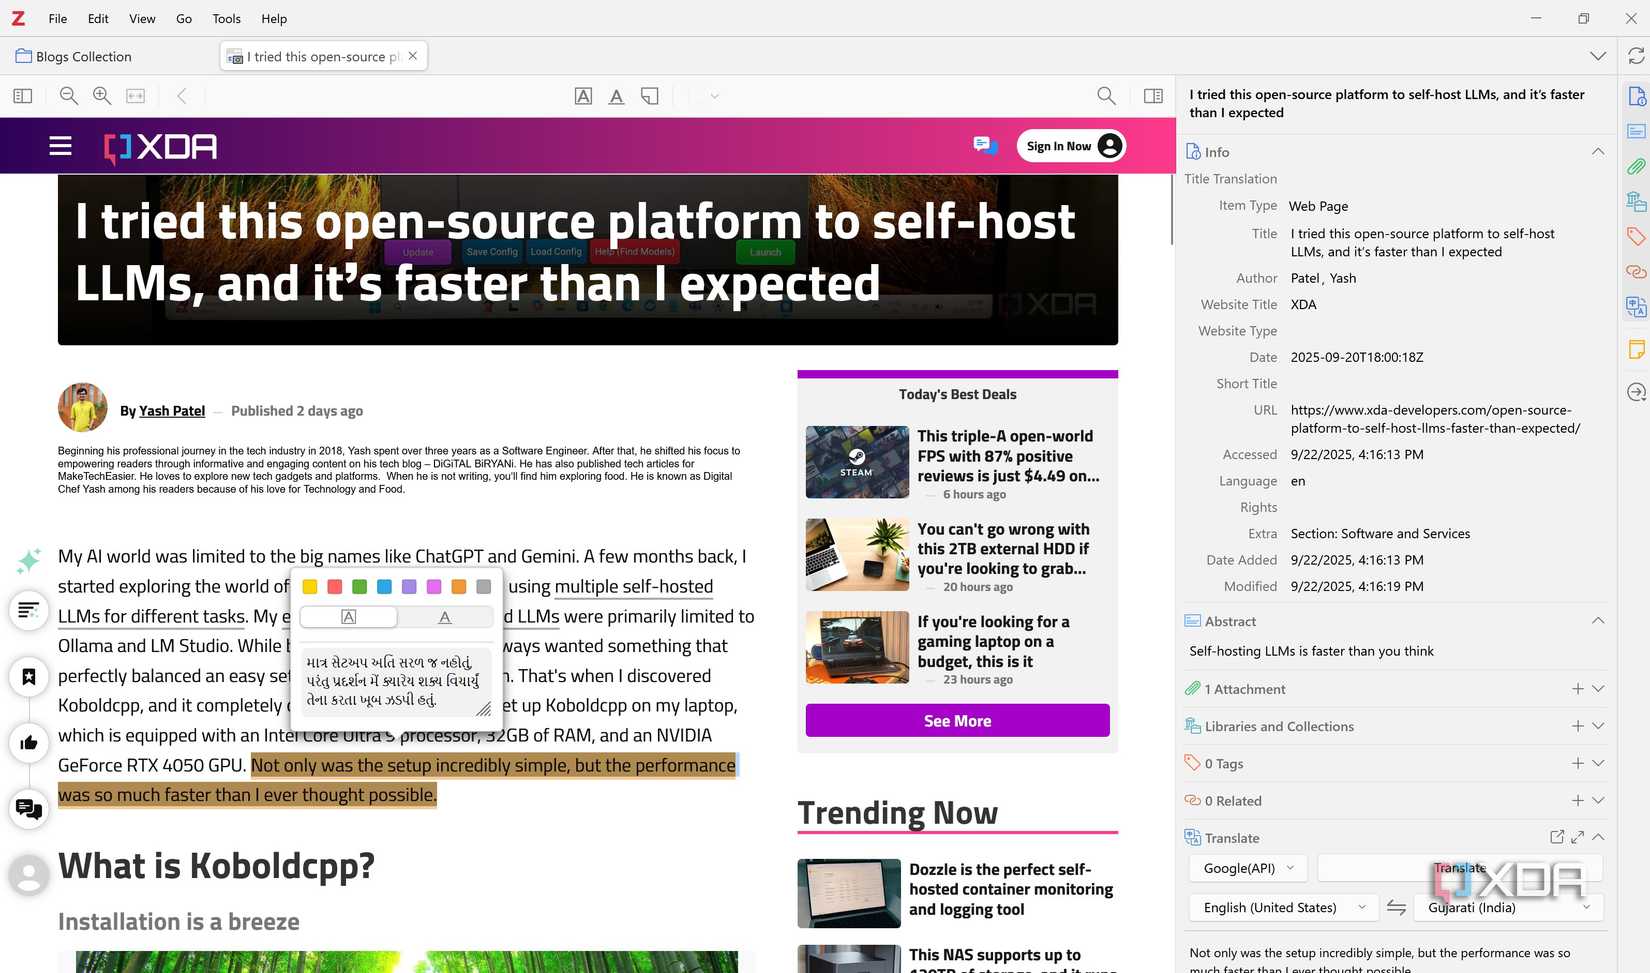Open the Go menu
The height and width of the screenshot is (973, 1650).
pos(184,18)
